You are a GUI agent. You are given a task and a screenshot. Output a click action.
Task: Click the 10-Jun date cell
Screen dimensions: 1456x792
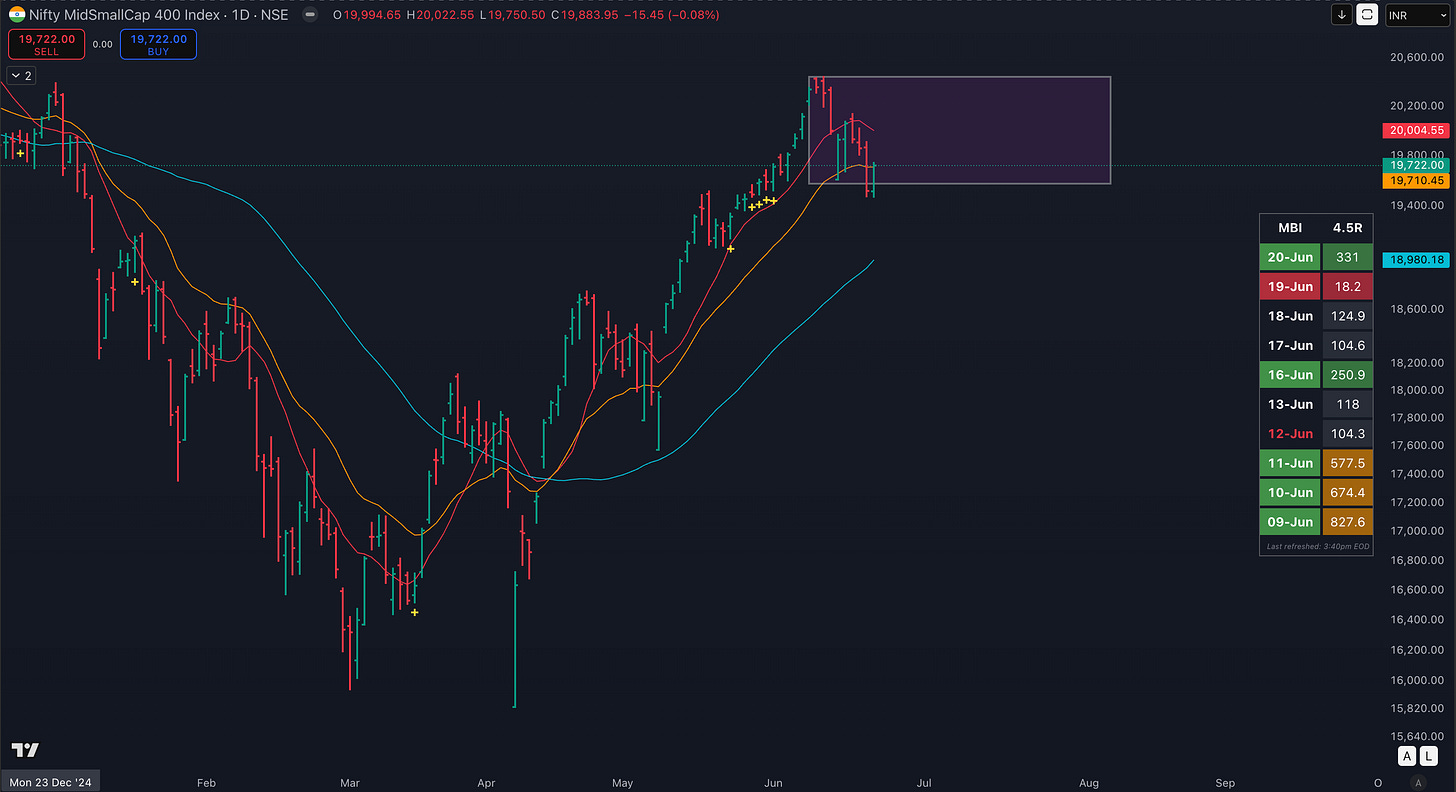[x=1290, y=493]
